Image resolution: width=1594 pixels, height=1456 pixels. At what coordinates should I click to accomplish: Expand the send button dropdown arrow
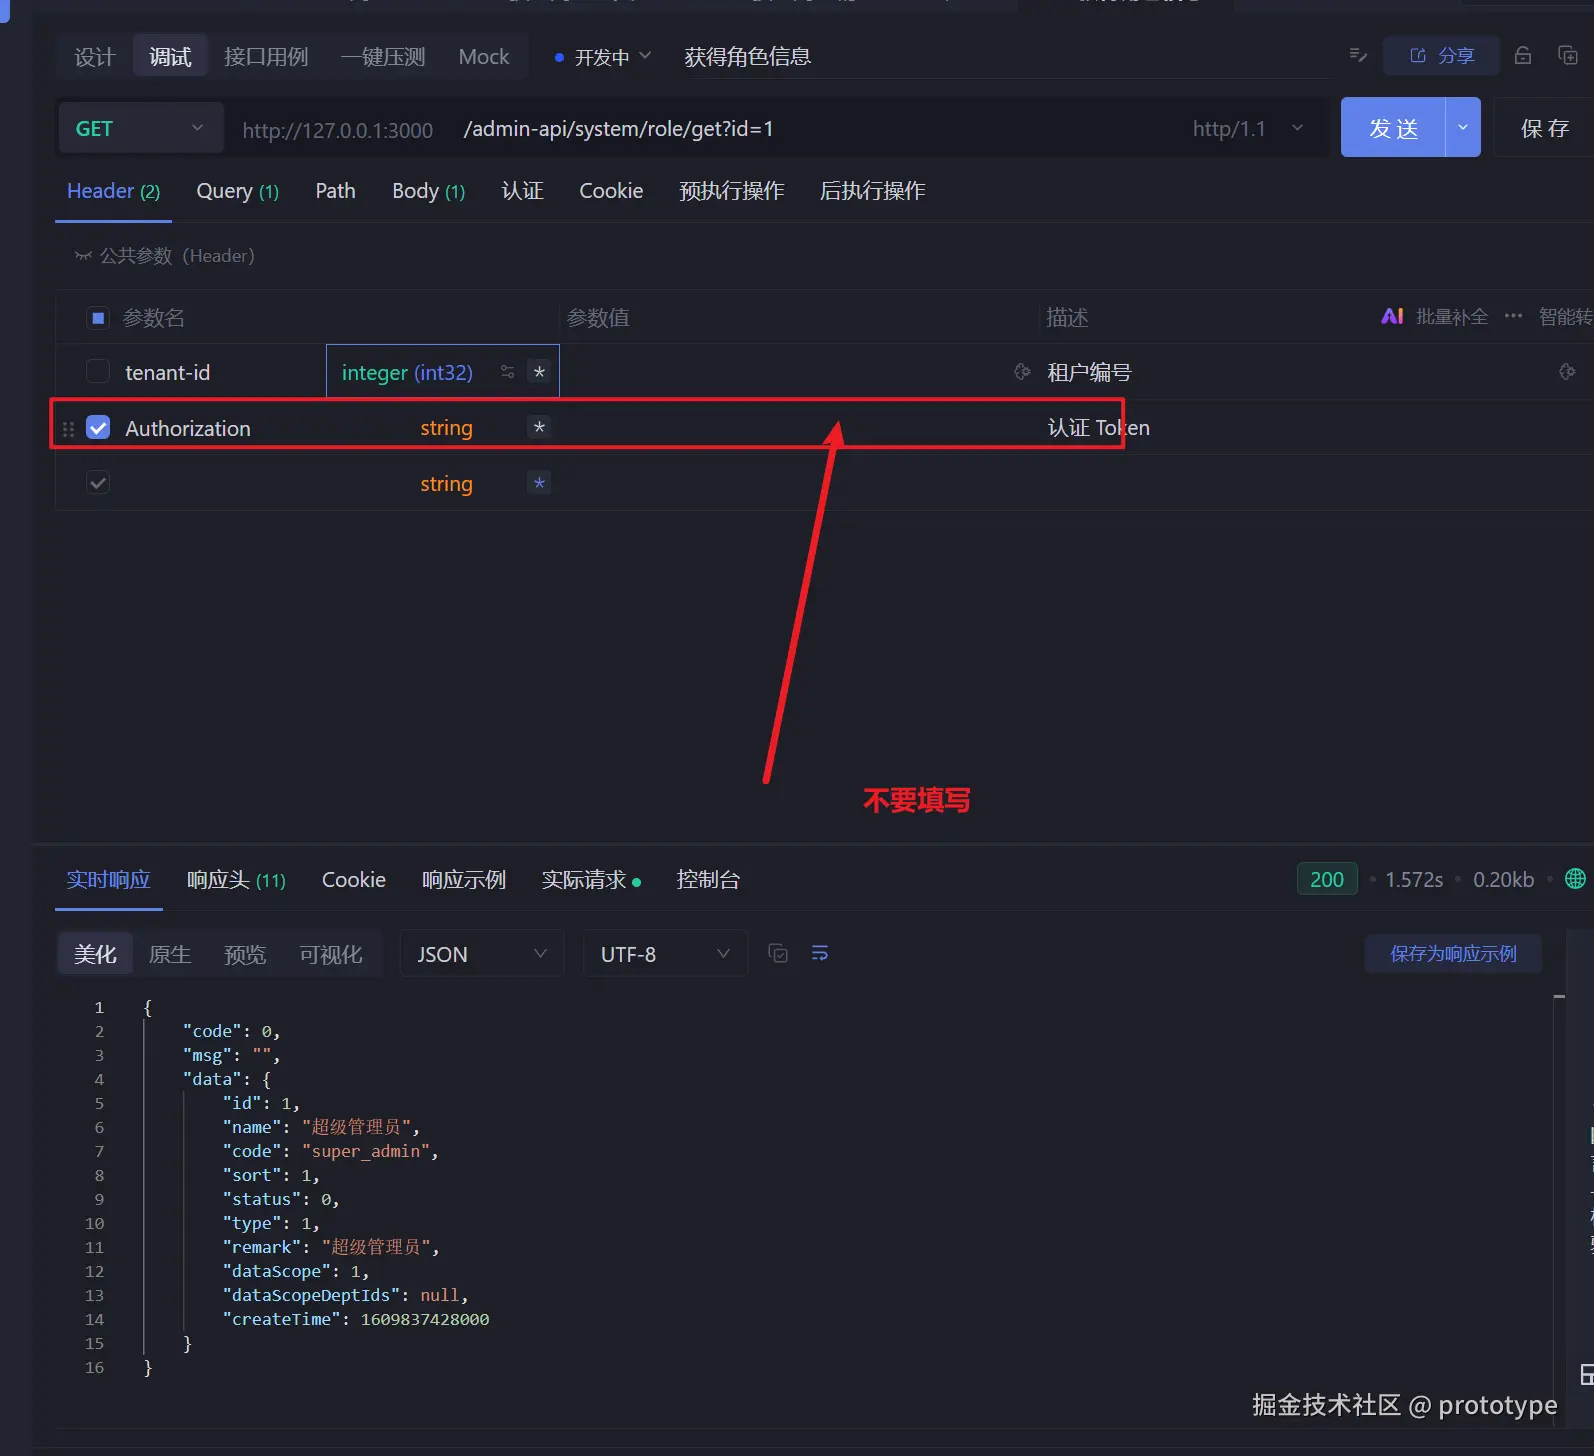click(x=1463, y=127)
